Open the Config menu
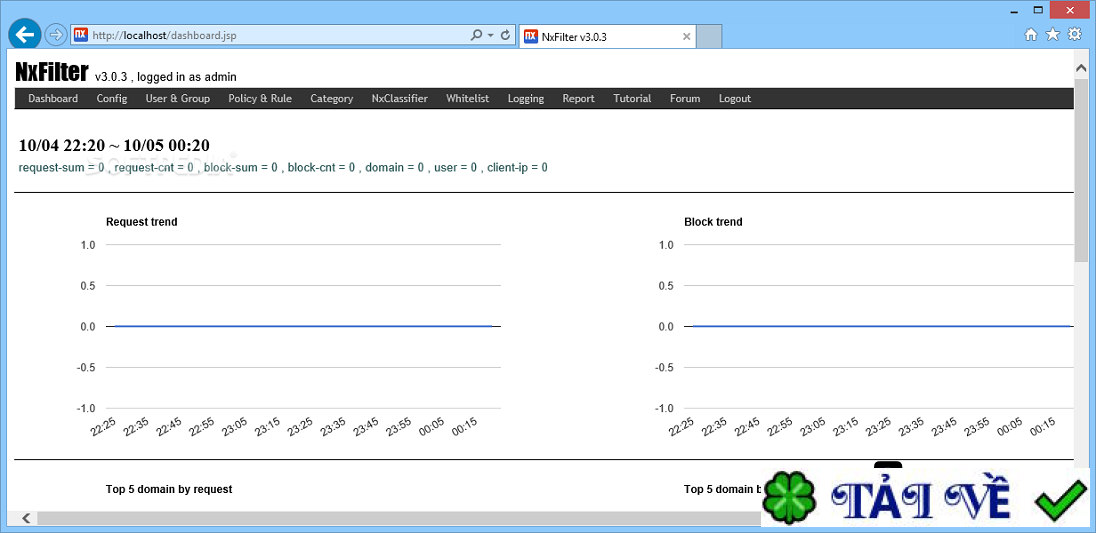Screen dimensions: 1096x533 [x=111, y=99]
